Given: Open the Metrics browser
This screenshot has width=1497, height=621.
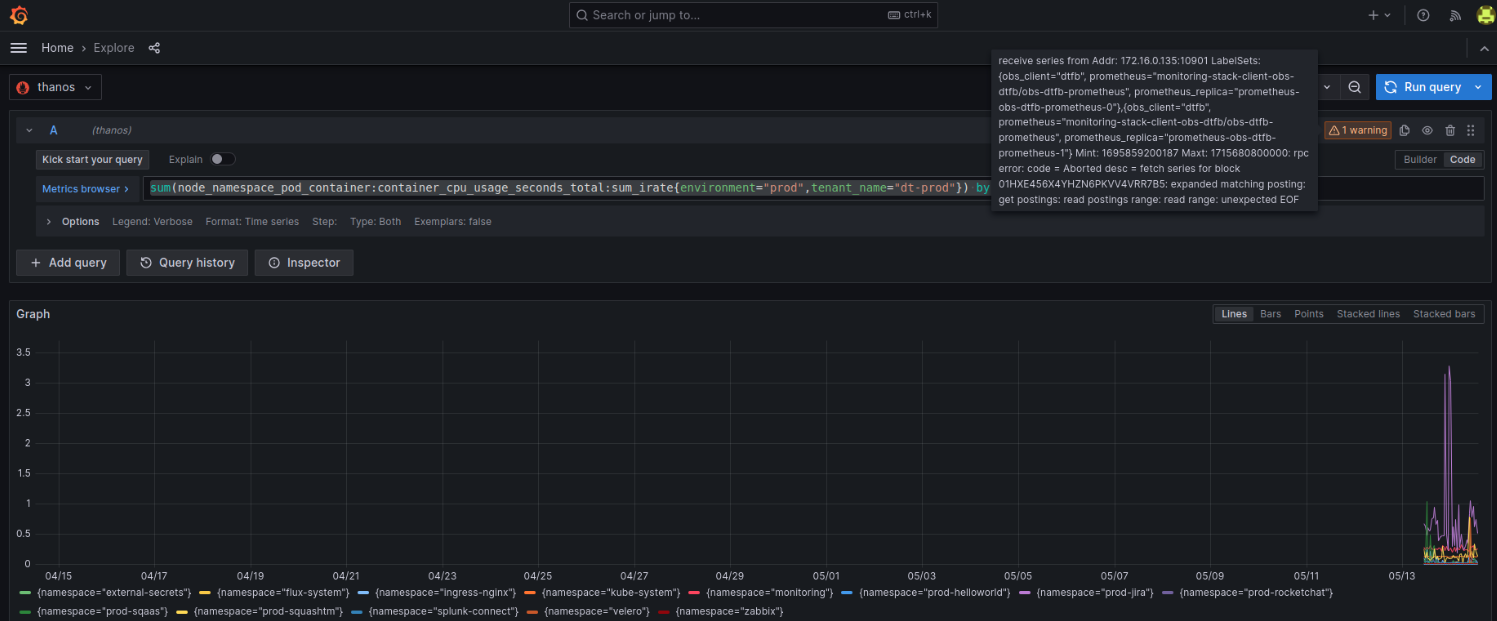Looking at the screenshot, I should (x=85, y=189).
